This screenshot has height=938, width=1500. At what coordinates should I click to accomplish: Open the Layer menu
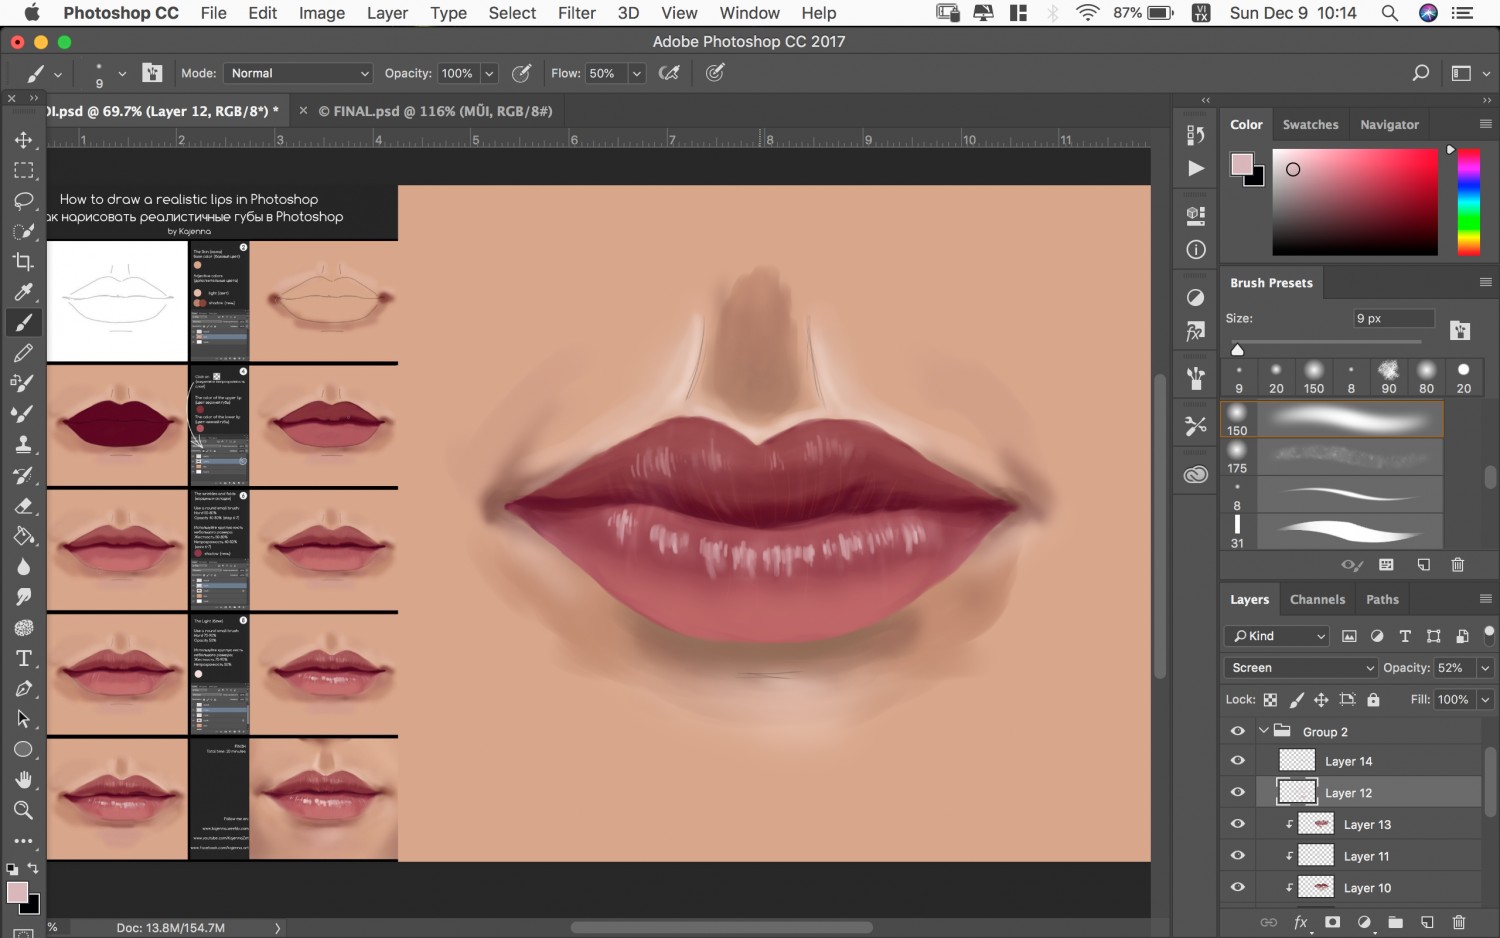[387, 13]
